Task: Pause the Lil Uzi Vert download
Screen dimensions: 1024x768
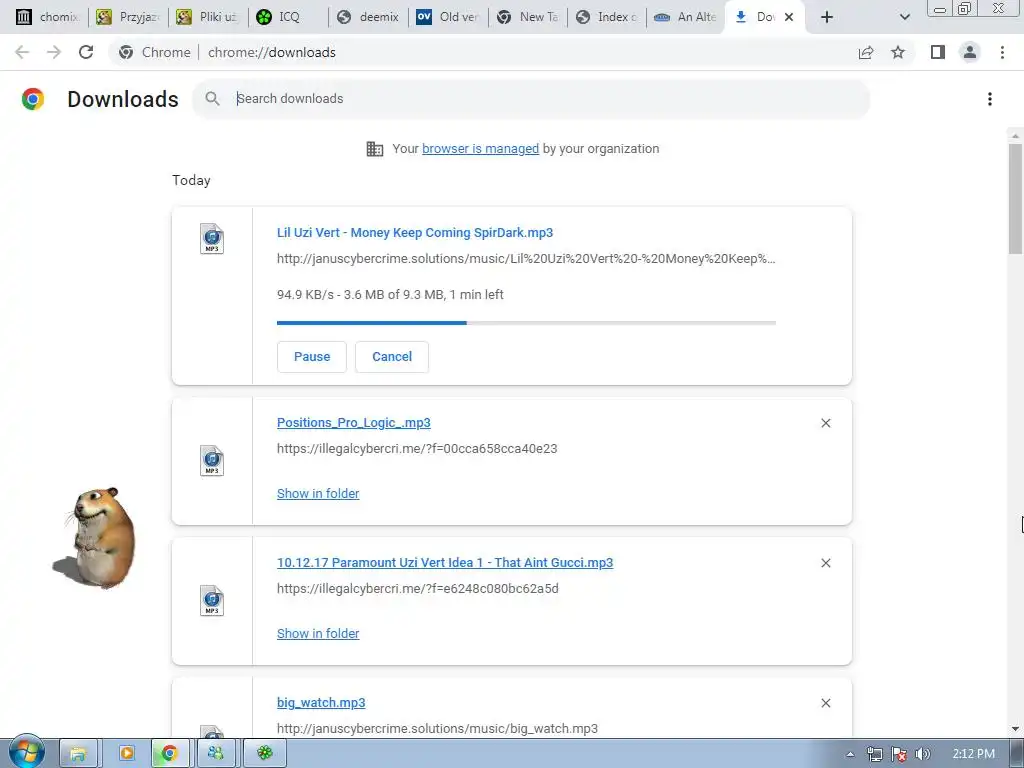Action: (312, 357)
